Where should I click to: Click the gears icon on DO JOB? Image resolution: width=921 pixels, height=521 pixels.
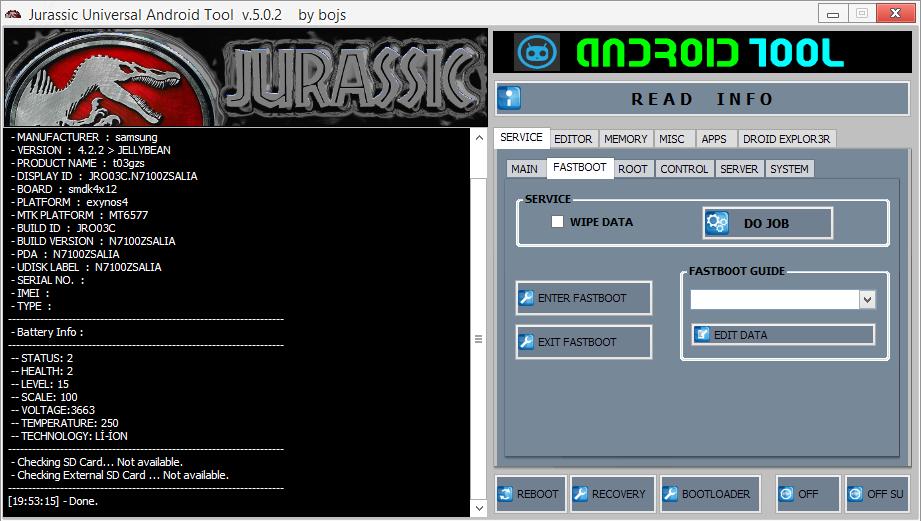point(717,224)
